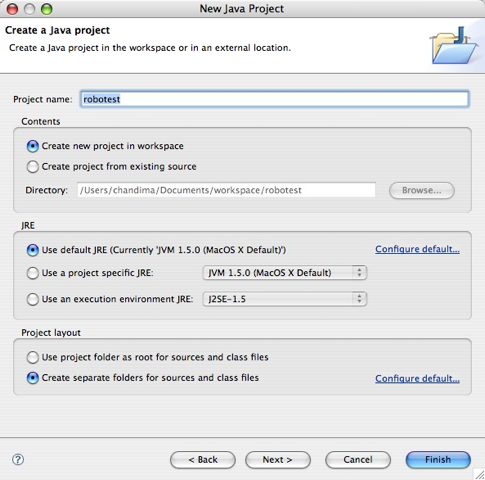The image size is (485, 480).
Task: Click the window resize grip icon
Action: [480, 474]
